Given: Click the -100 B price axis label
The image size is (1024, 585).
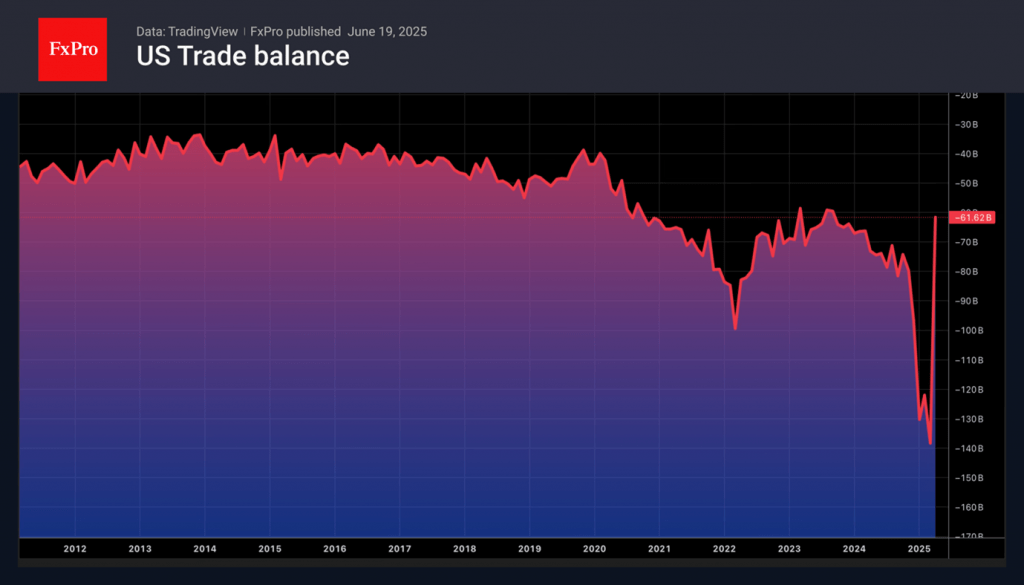Looking at the screenshot, I should coord(970,331).
